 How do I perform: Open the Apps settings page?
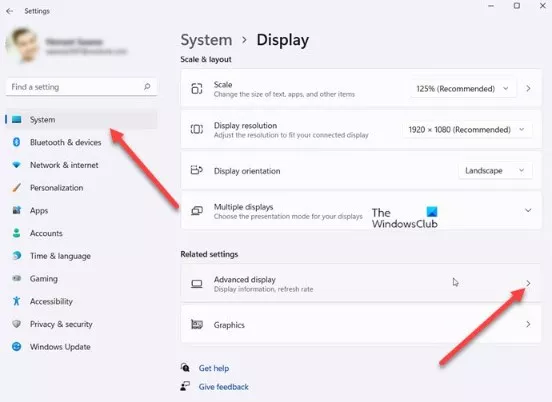tap(81, 211)
